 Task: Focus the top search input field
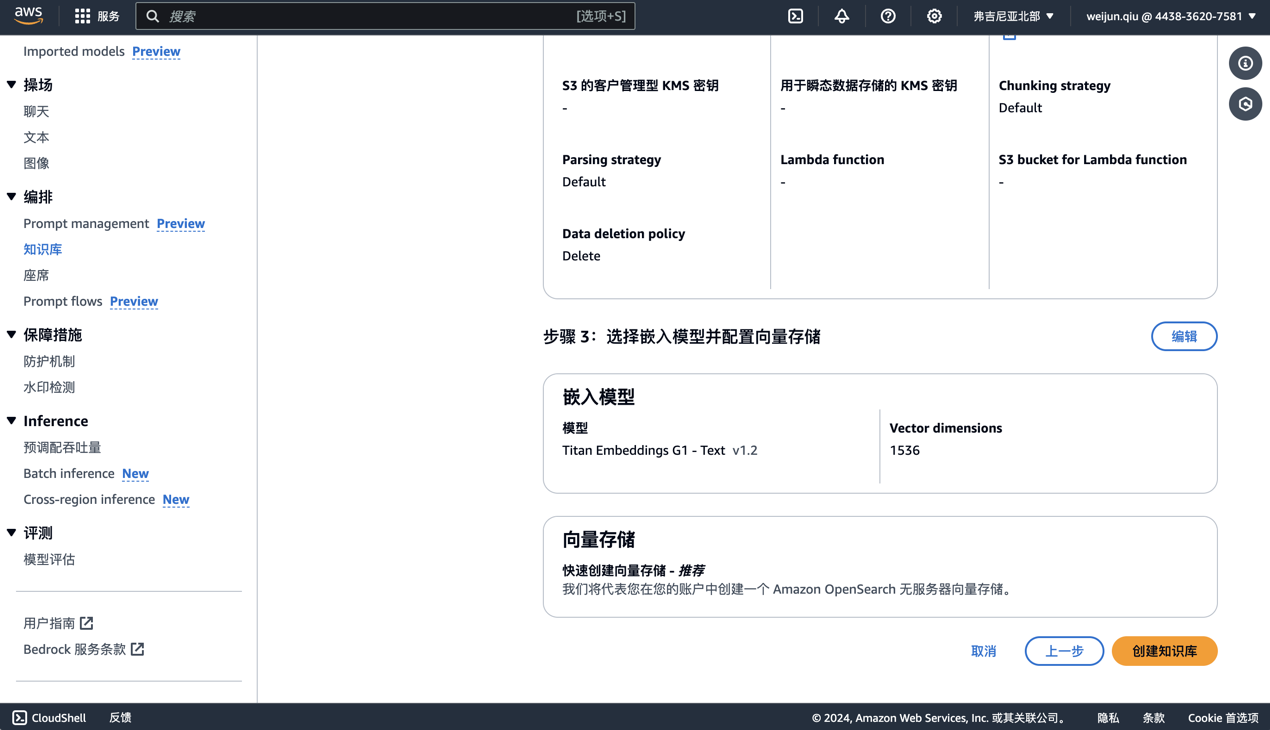pos(385,16)
